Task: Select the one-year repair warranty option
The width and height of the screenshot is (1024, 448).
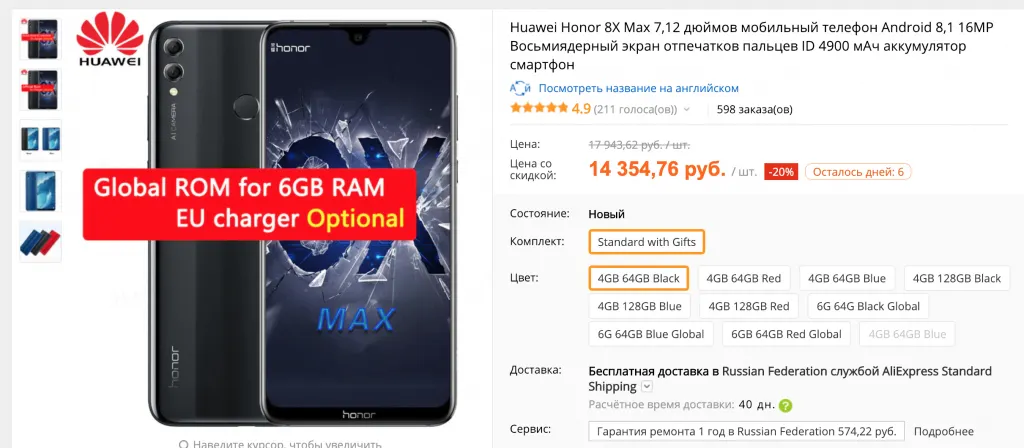Action: (x=746, y=432)
